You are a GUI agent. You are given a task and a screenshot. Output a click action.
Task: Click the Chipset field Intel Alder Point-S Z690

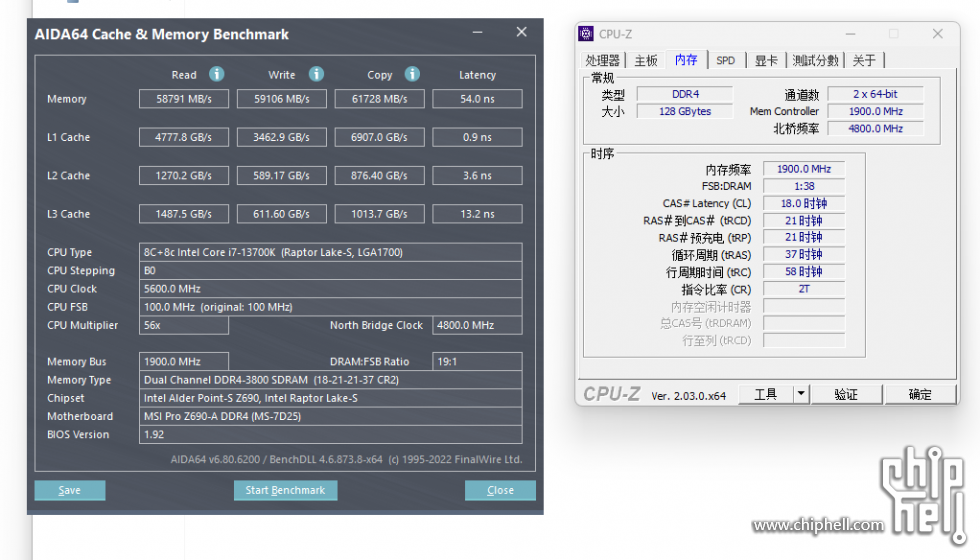click(331, 398)
